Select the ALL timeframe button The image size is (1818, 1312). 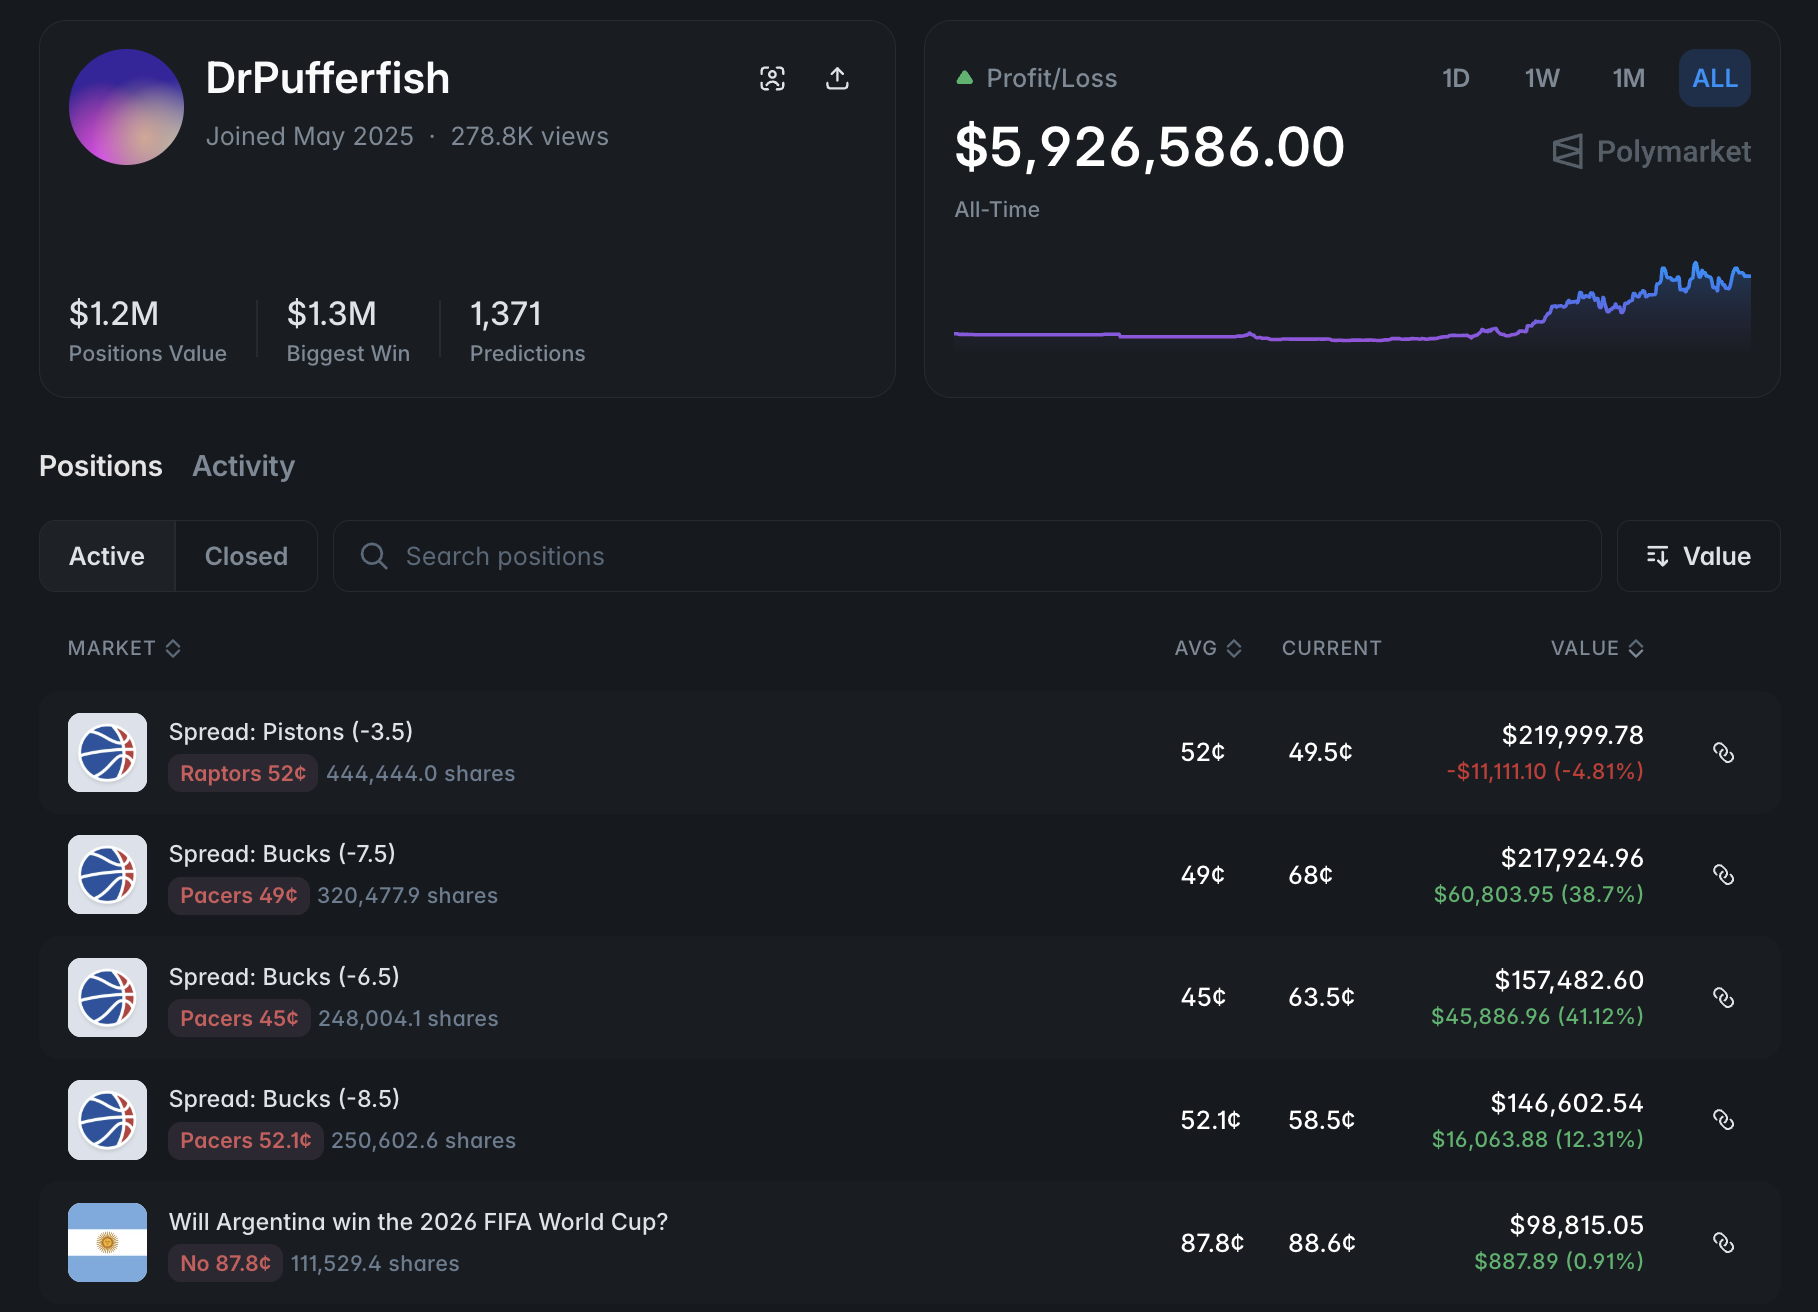[1714, 78]
